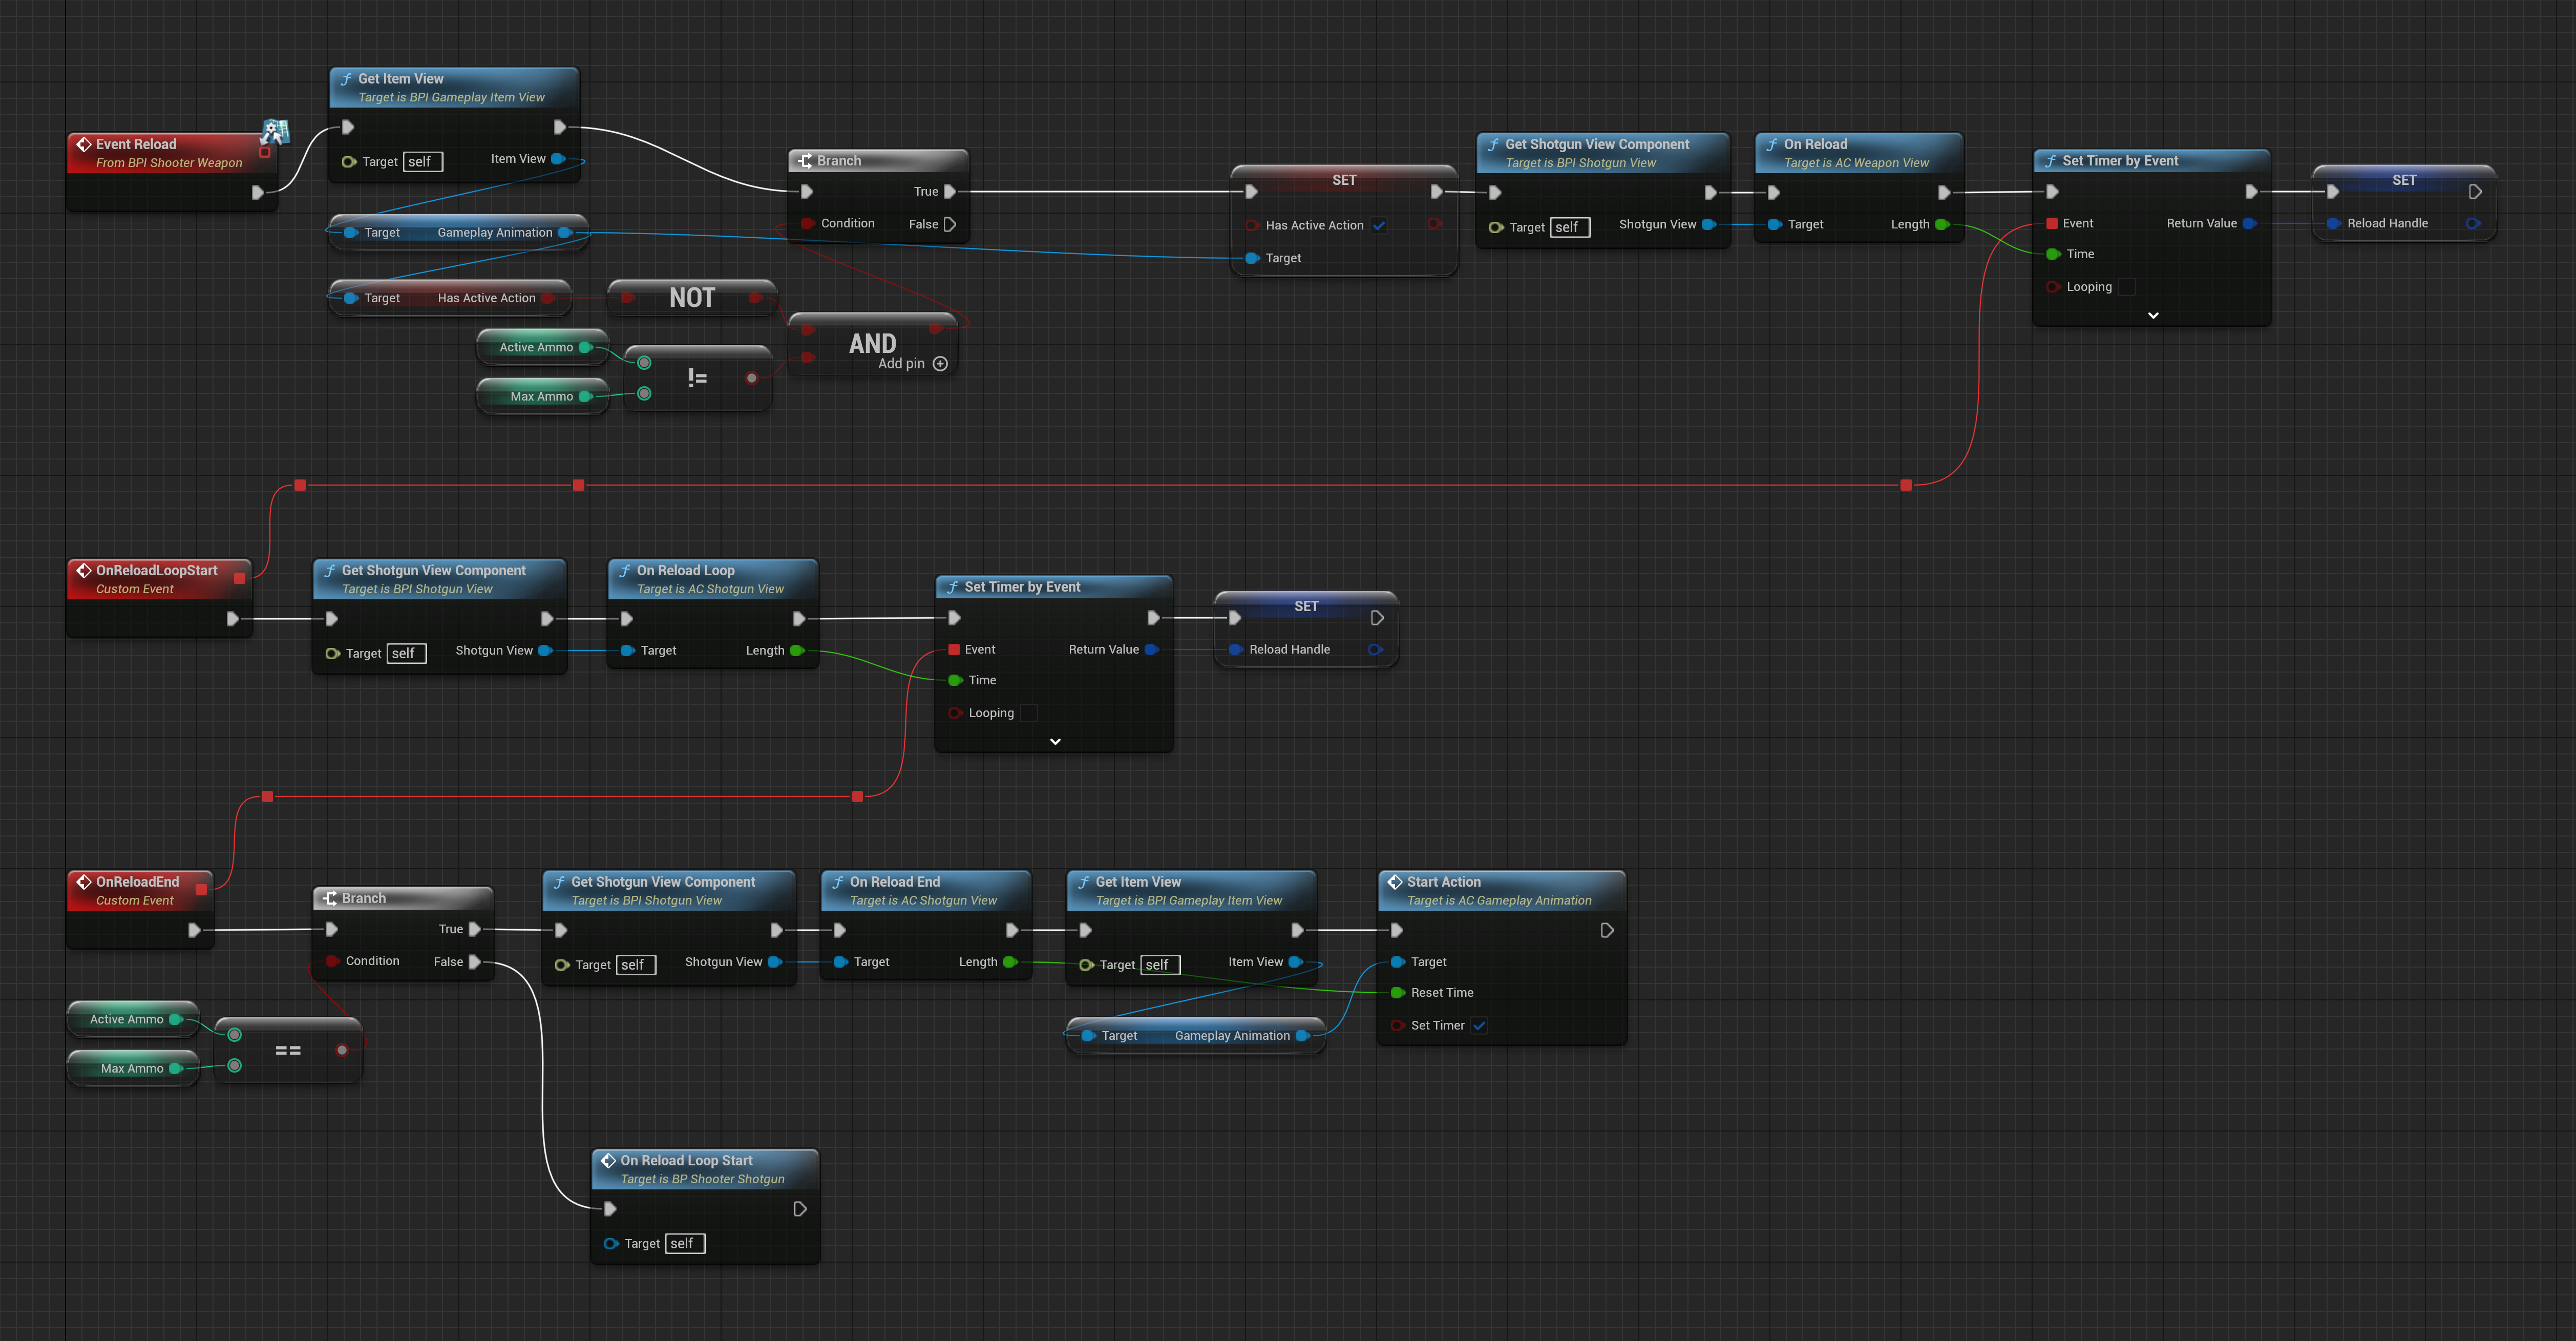Click the SET Reload Handle node after On Reload
The image size is (2576, 1341).
pyautogui.click(x=2404, y=203)
